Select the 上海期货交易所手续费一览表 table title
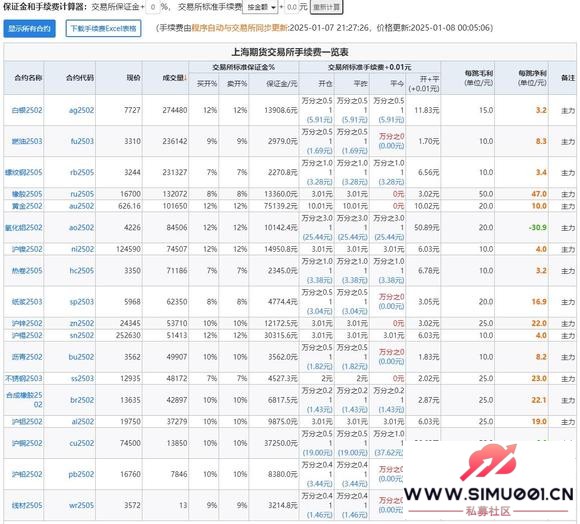 [290, 52]
